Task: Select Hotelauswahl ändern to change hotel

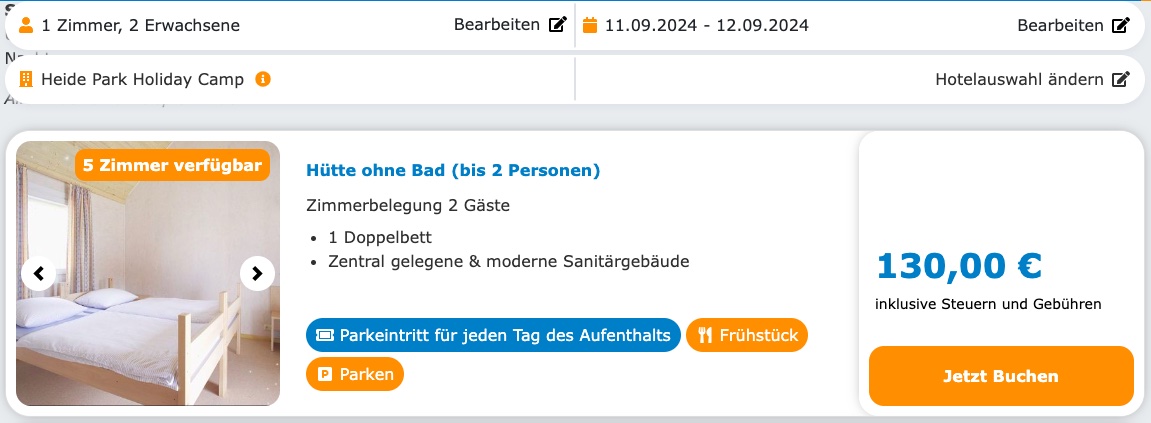Action: click(x=1019, y=79)
